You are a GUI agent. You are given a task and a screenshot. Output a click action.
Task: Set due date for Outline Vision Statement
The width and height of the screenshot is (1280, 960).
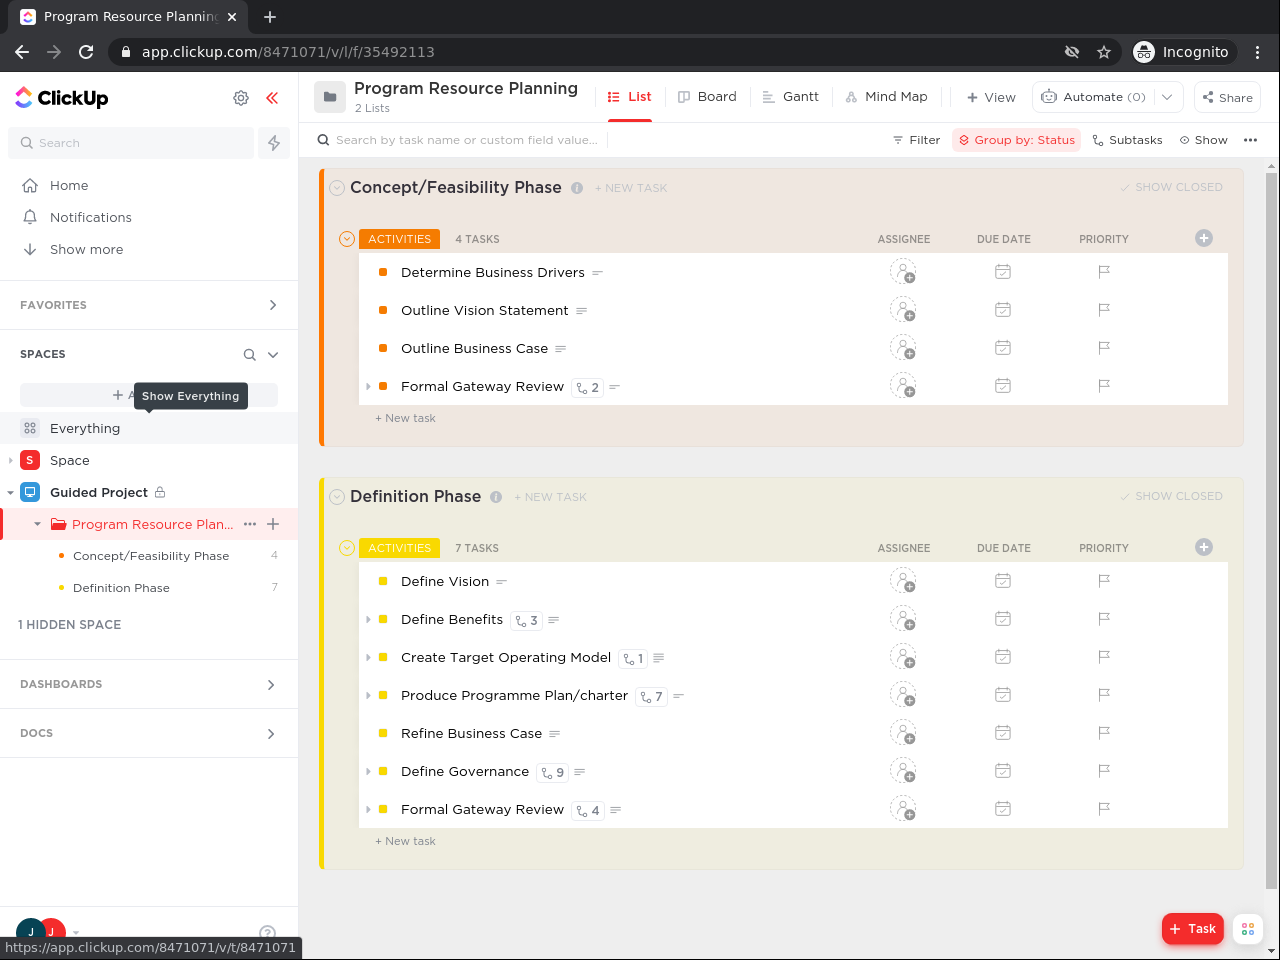tap(1003, 310)
